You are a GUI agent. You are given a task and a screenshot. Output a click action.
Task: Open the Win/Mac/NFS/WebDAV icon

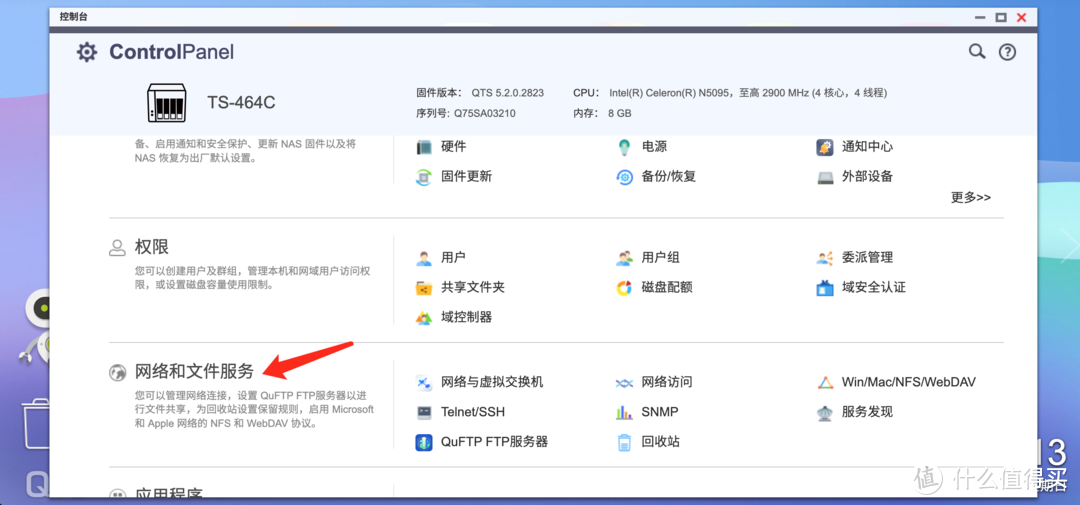tap(824, 382)
